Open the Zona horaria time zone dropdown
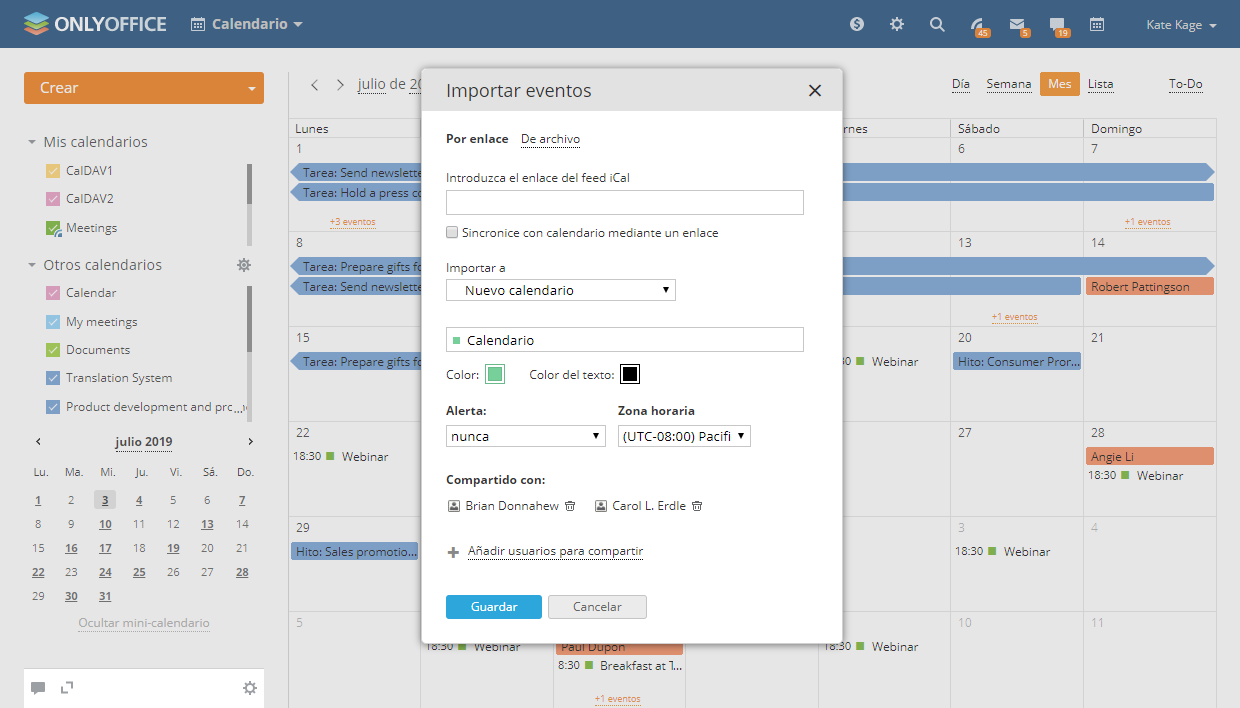This screenshot has height=708, width=1240. click(x=684, y=436)
